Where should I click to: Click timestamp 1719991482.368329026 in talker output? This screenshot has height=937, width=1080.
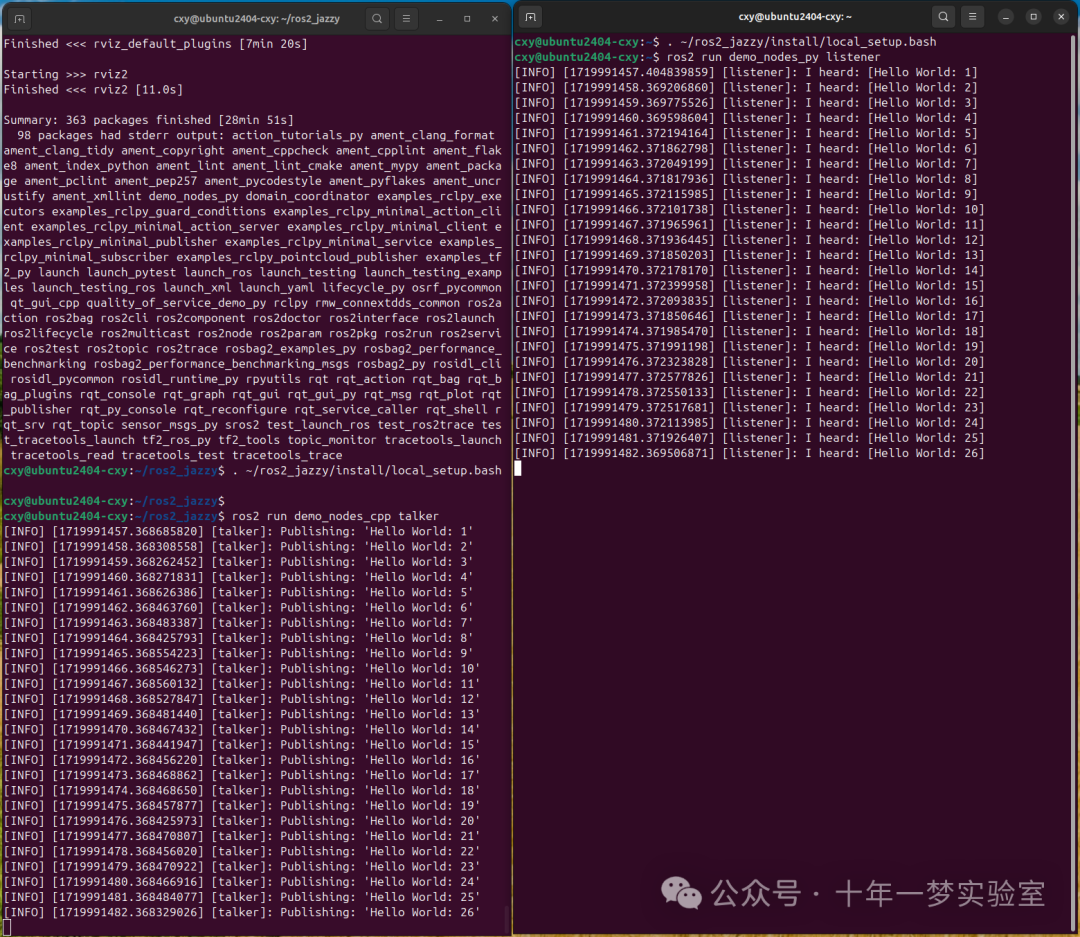[128, 912]
